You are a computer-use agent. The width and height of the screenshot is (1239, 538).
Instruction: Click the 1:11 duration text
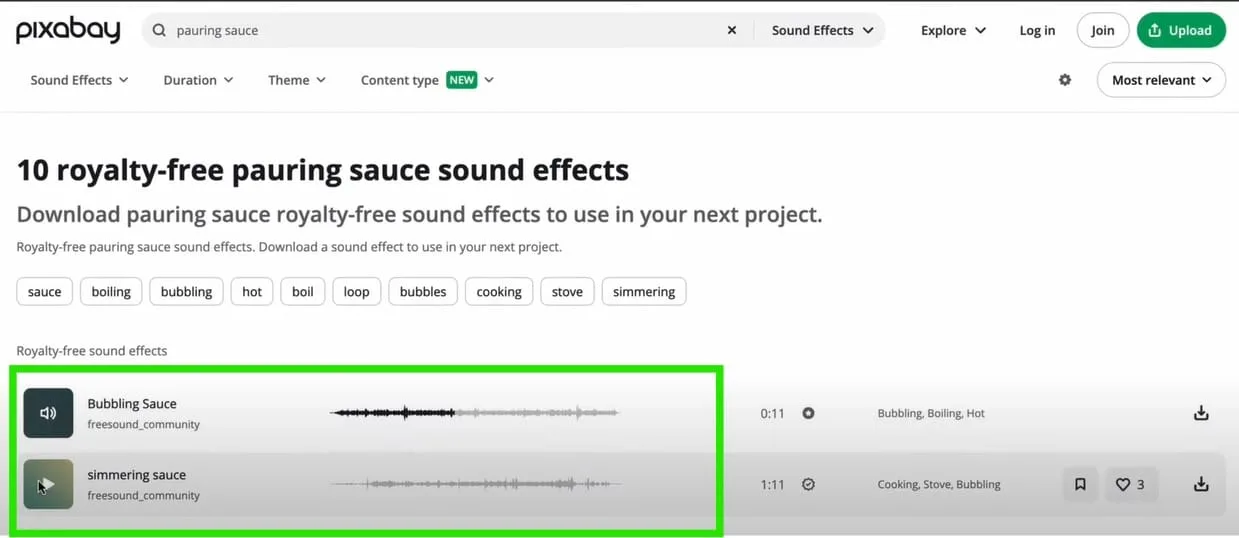[x=772, y=484]
